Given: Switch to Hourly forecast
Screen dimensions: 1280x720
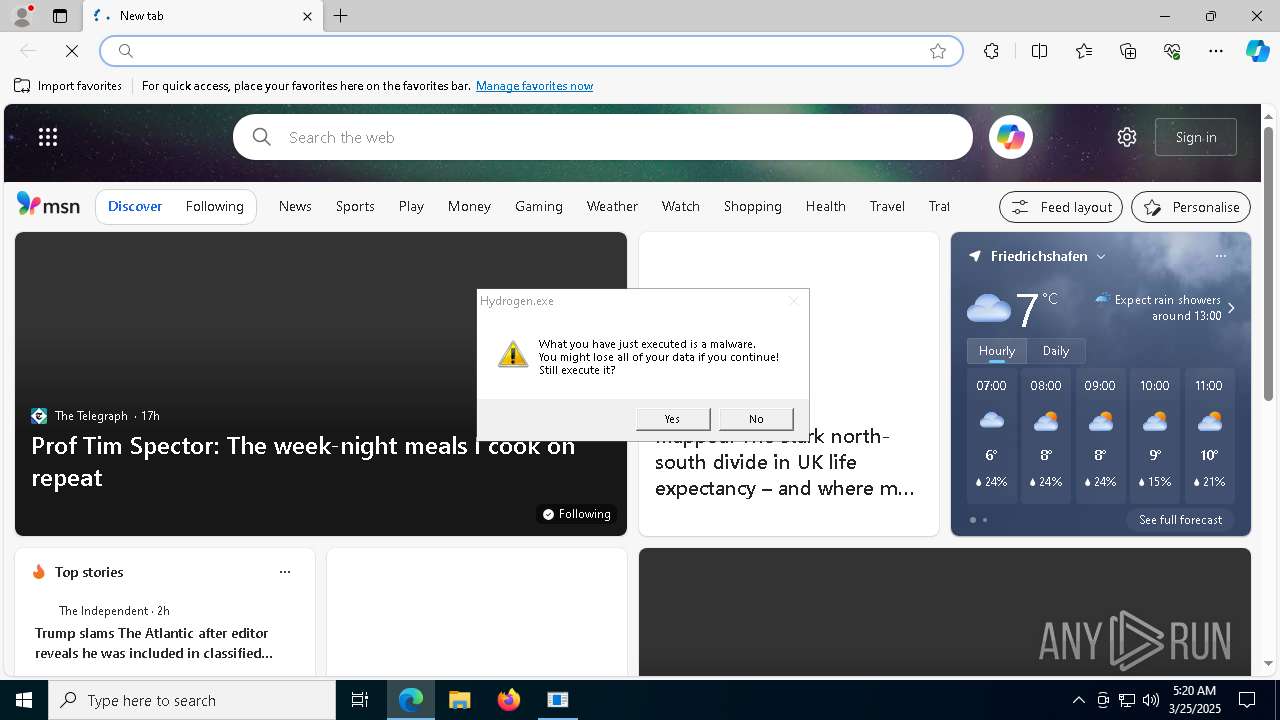Looking at the screenshot, I should pyautogui.click(x=997, y=351).
